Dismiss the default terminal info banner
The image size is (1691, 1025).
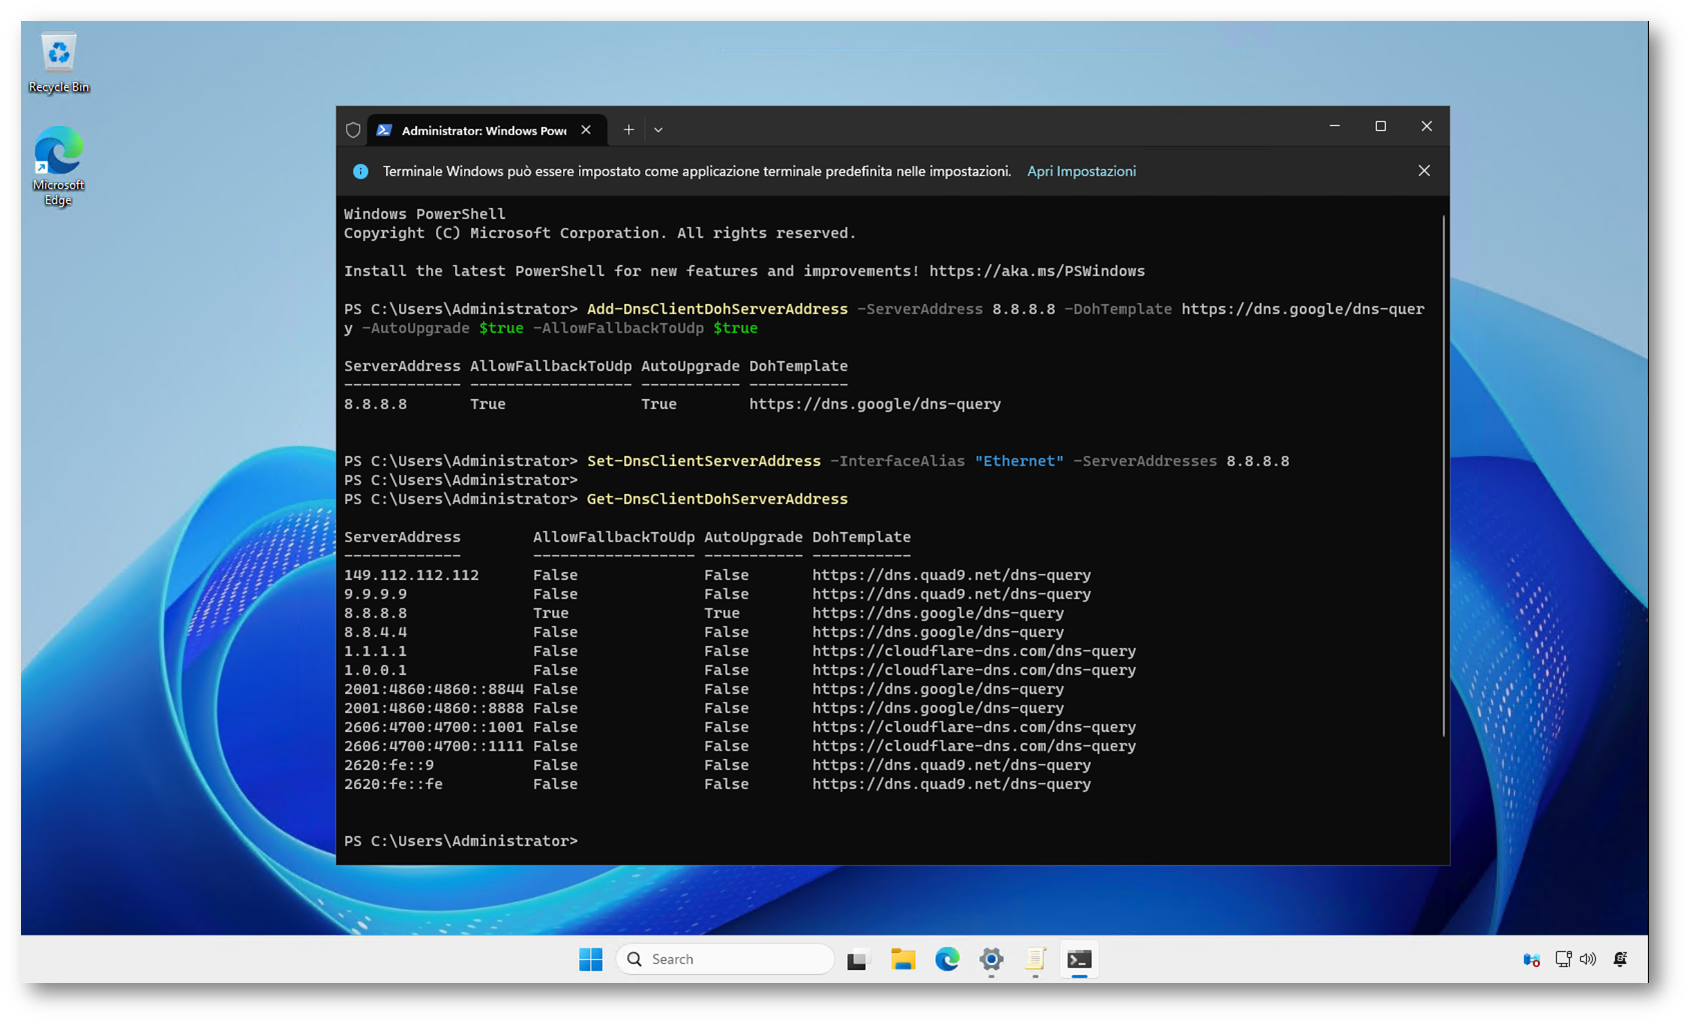coord(1424,171)
